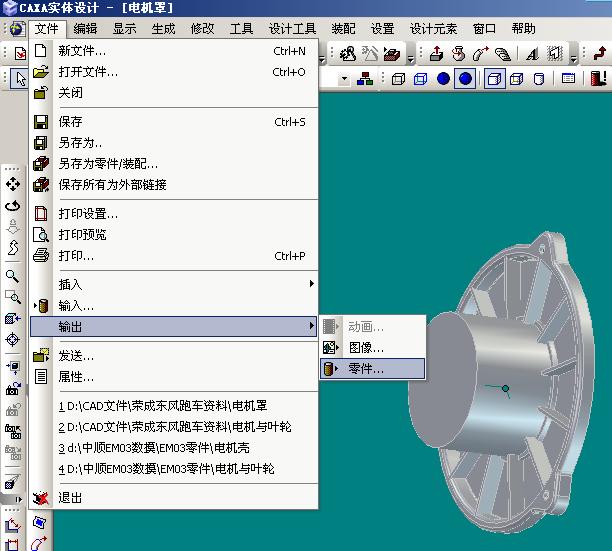Screen dimensions: 612x551
Task: Open dropdown arrow left of hierarchy icon
Action: tap(344, 79)
